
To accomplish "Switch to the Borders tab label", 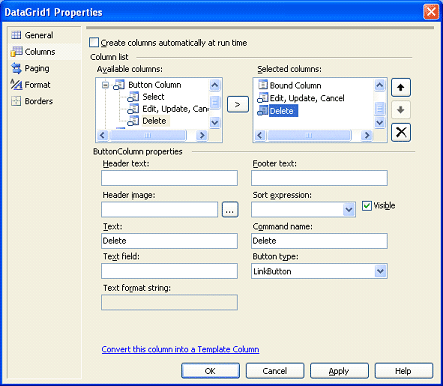I will tap(39, 101).
